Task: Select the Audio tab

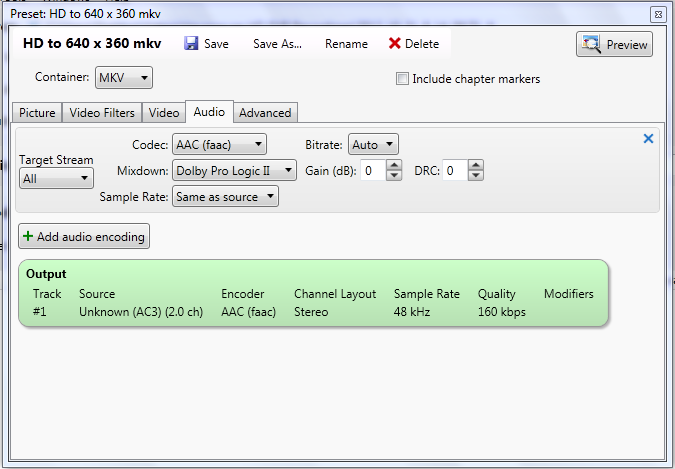Action: click(x=209, y=112)
